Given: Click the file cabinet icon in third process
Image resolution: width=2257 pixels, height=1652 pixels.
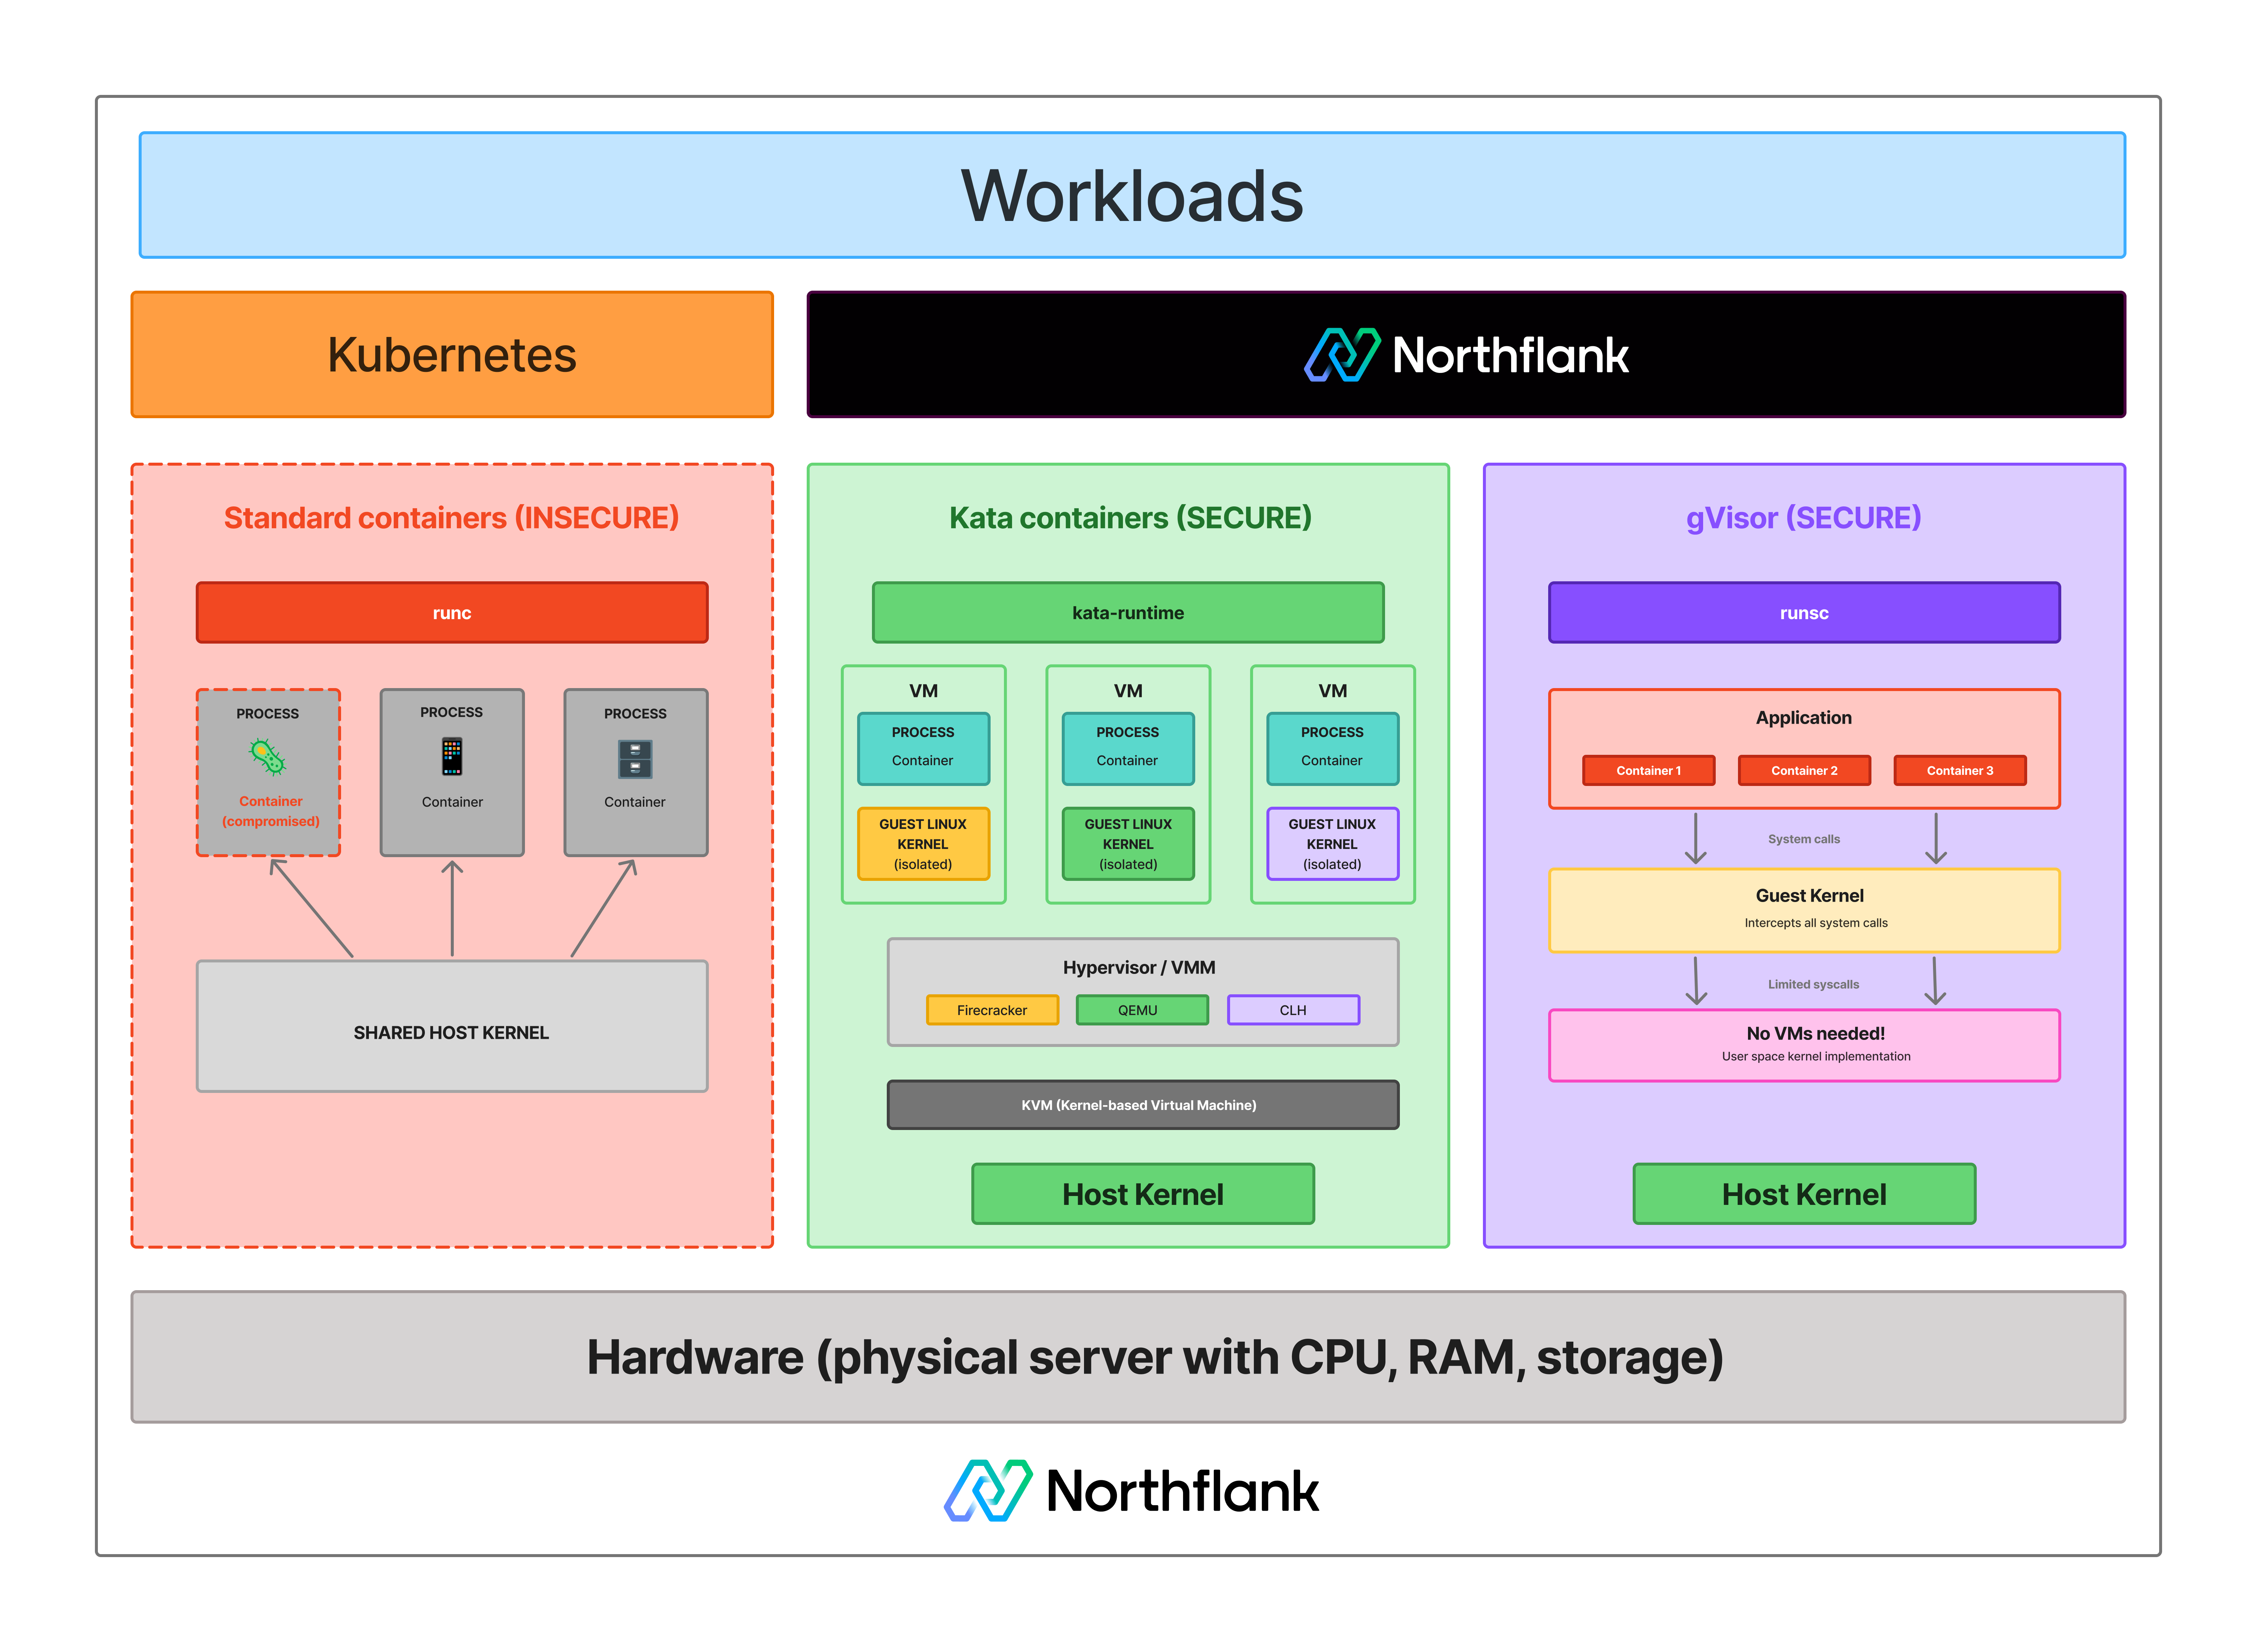Looking at the screenshot, I should click(x=635, y=759).
